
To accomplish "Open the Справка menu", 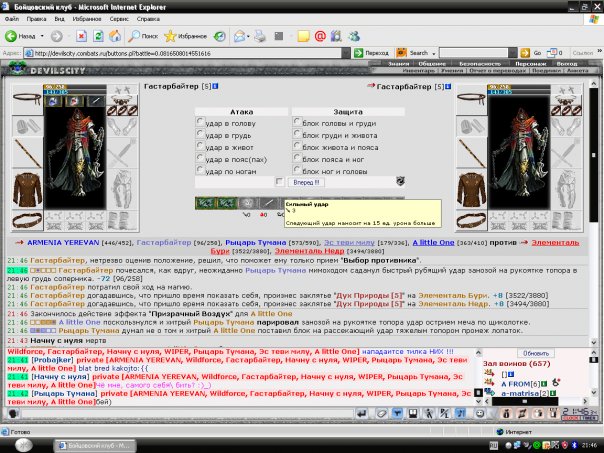I will click(x=148, y=19).
